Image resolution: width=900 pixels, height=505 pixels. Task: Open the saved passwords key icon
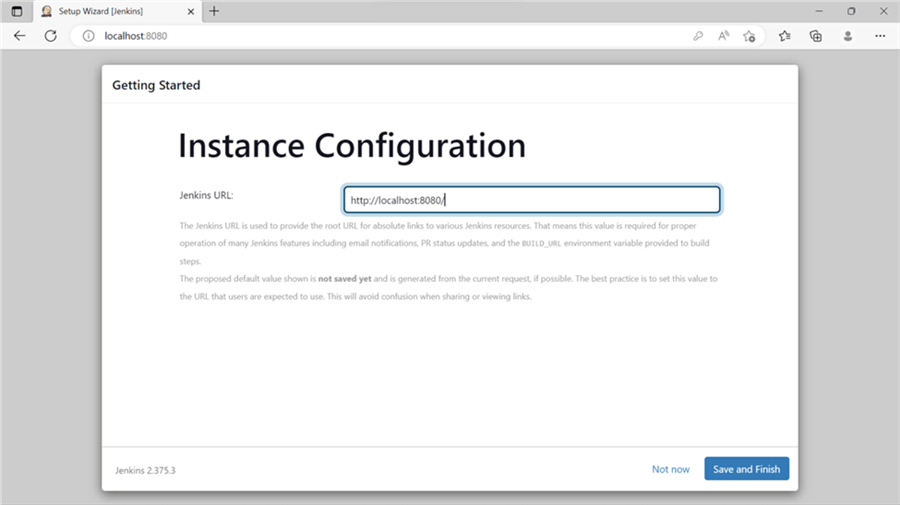(x=698, y=36)
